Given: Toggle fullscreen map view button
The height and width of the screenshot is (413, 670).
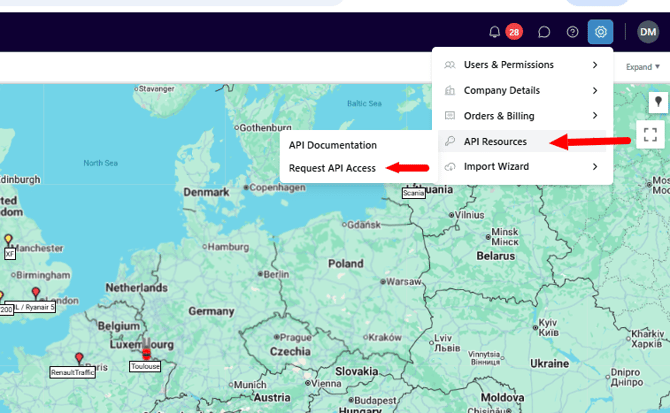Looking at the screenshot, I should pyautogui.click(x=650, y=135).
